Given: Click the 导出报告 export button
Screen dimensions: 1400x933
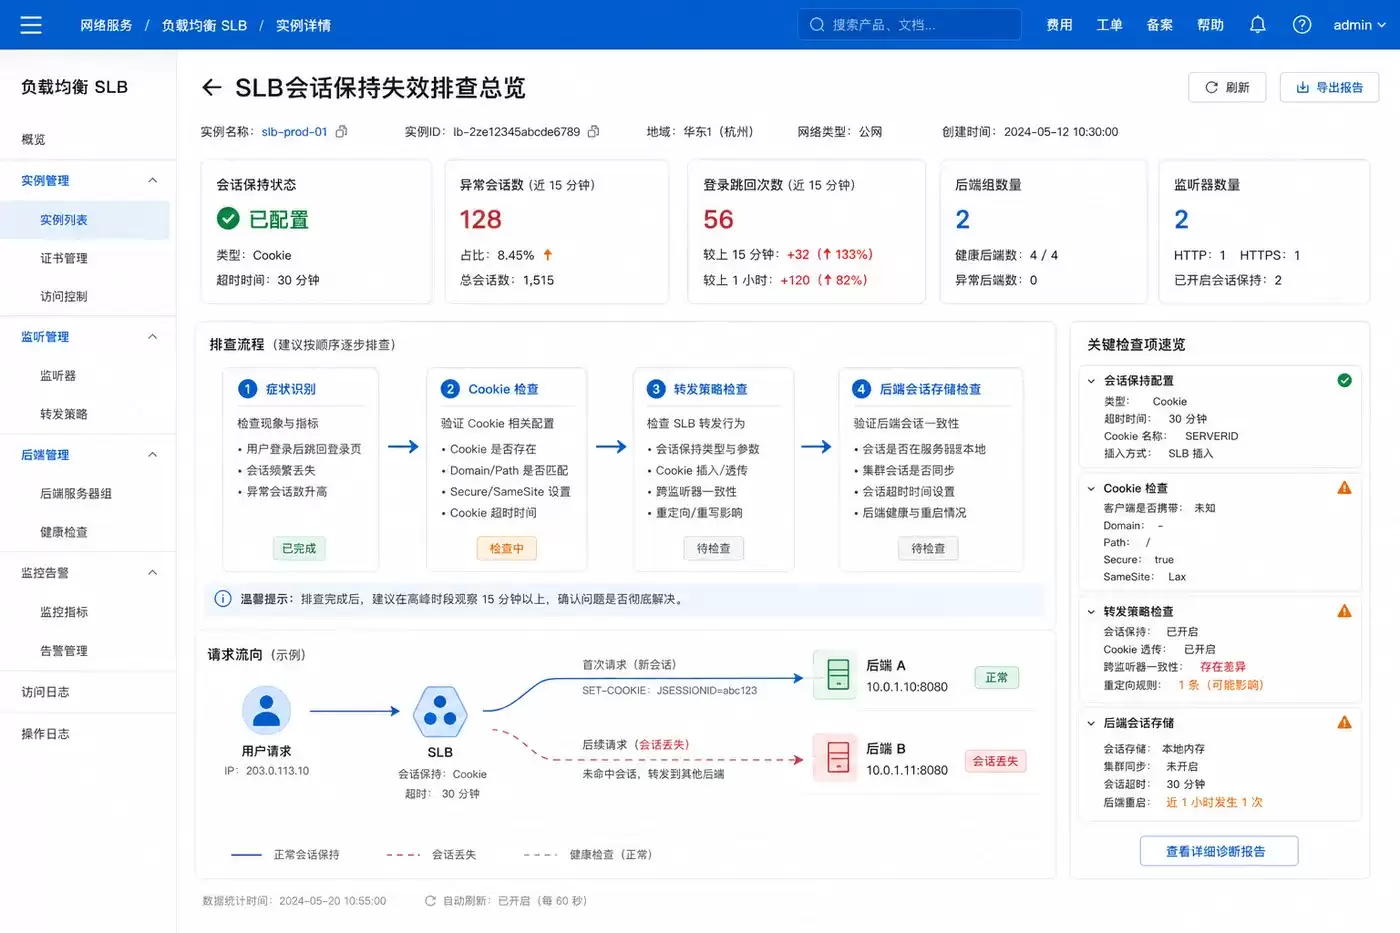Looking at the screenshot, I should [1329, 87].
